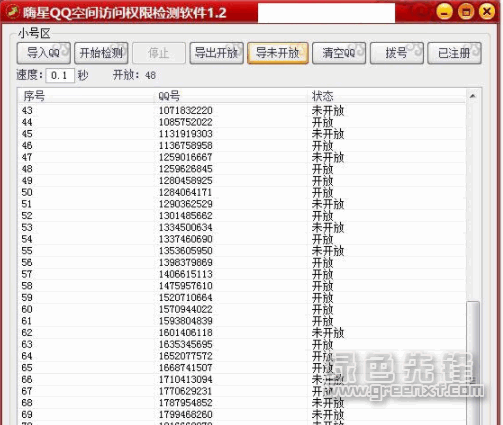Image resolution: width=503 pixels, height=425 pixels.
Task: Start detection with 开始检测 button
Action: point(101,53)
